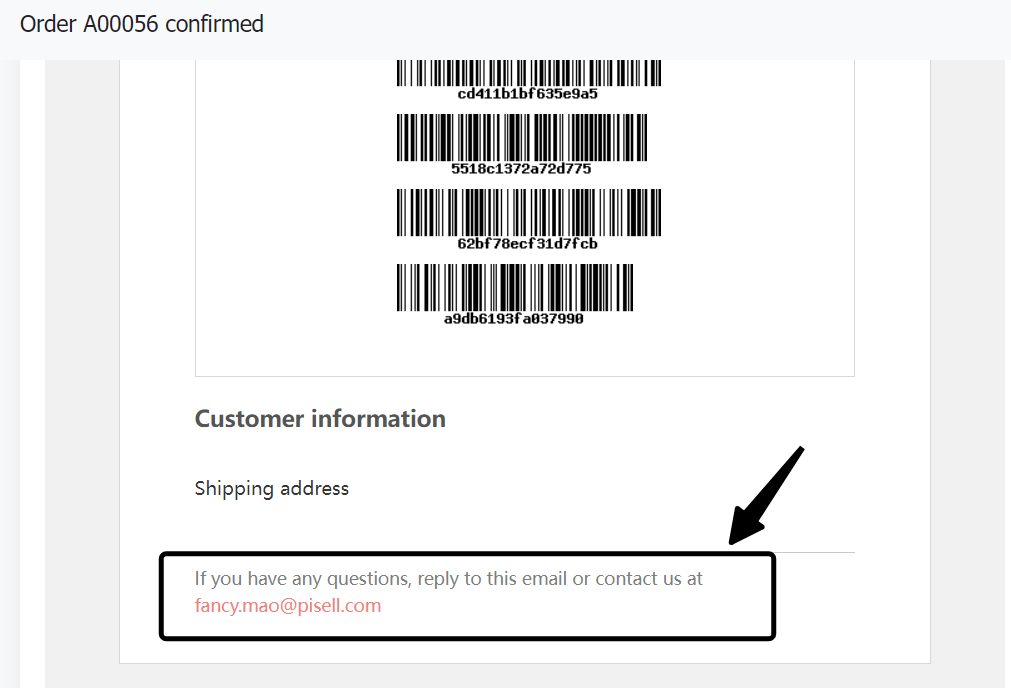Click the Customer information heading
The image size is (1011, 688).
coord(320,418)
